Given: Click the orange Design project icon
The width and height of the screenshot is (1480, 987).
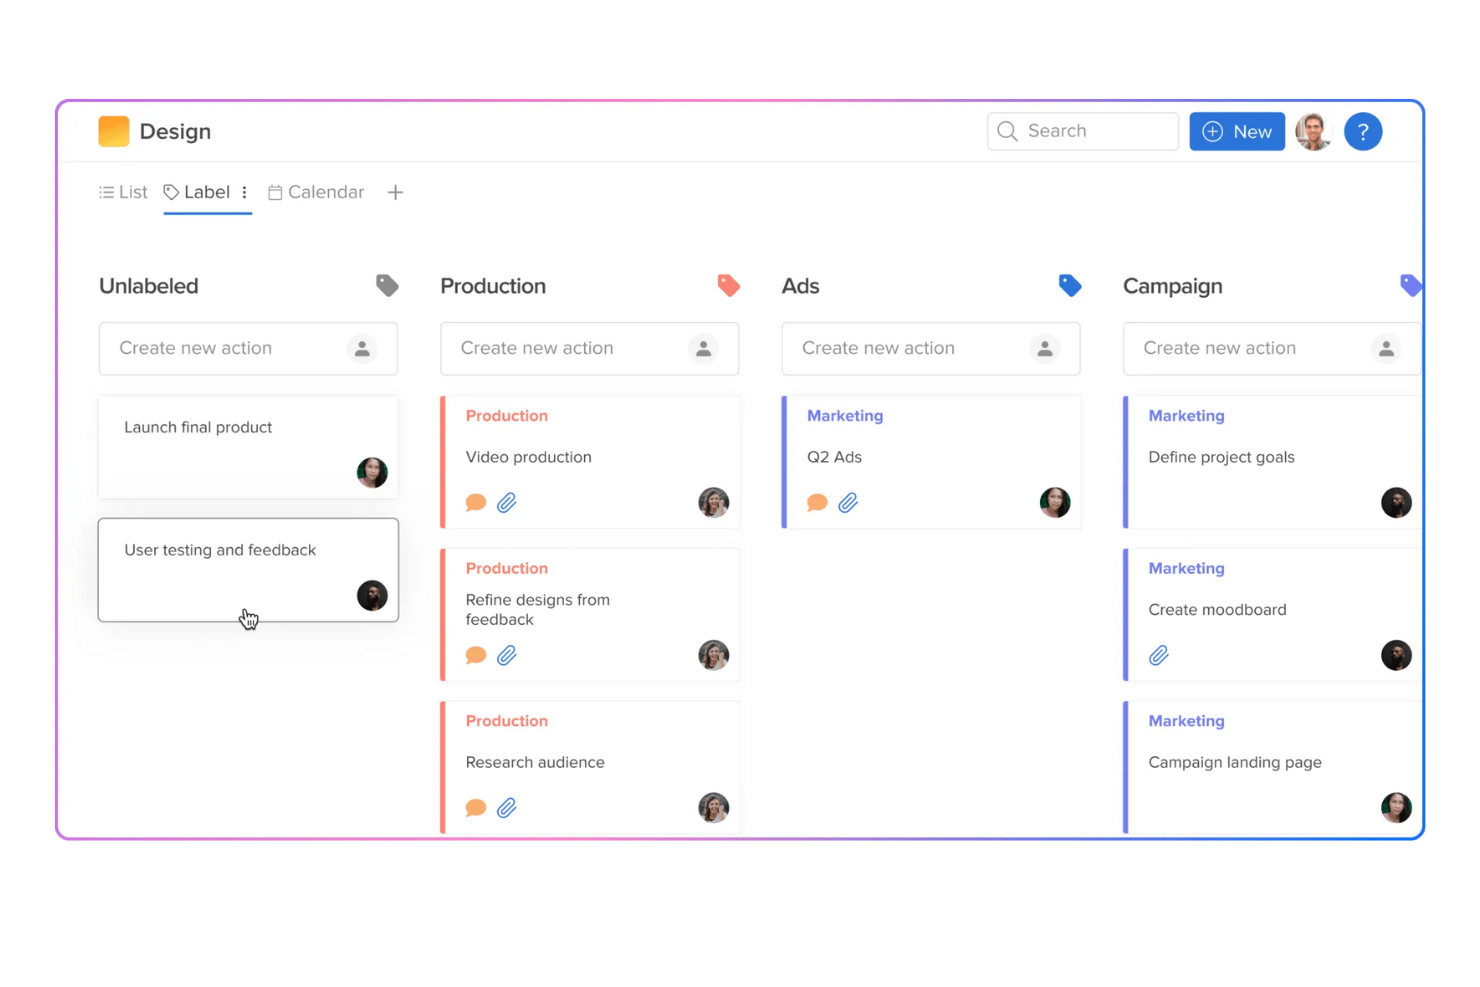Looking at the screenshot, I should tap(114, 132).
